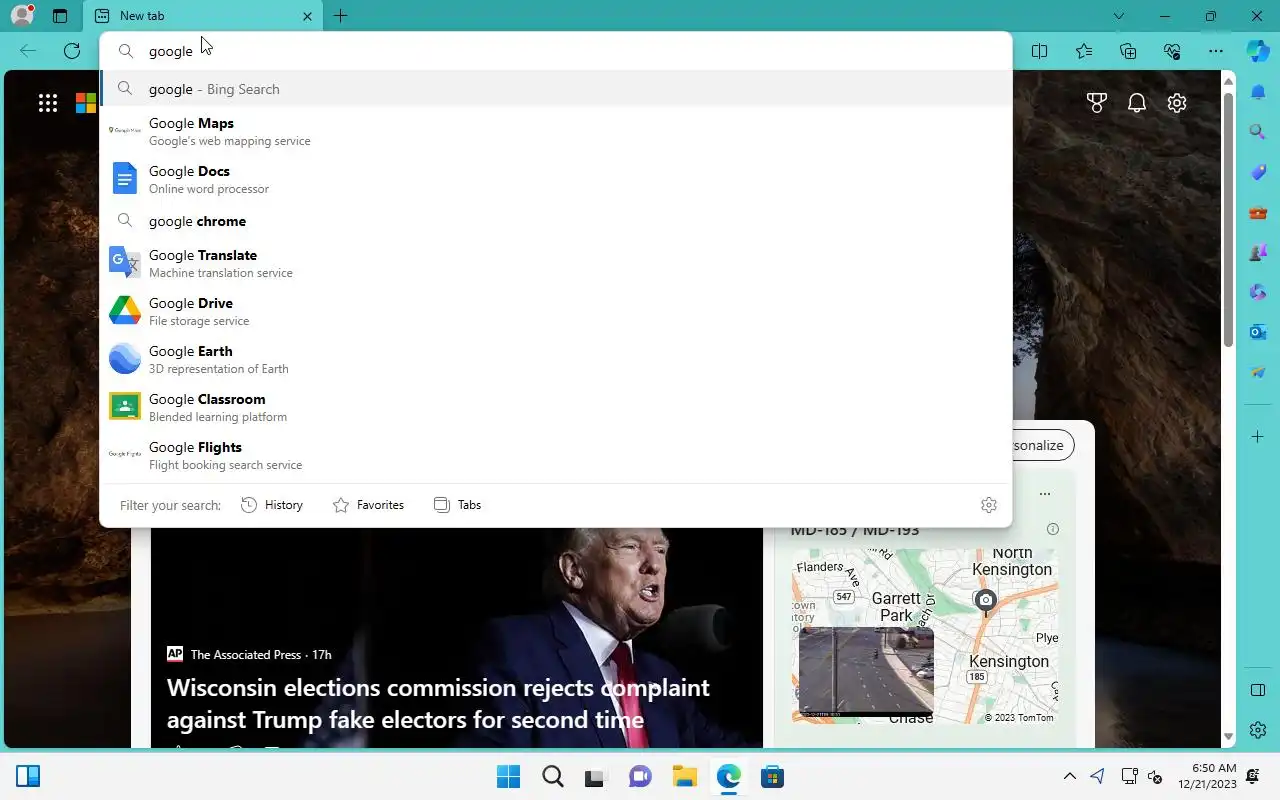Choose the Google Classroom suggestion
Viewport: 1280px width, 800px height.
[556, 407]
